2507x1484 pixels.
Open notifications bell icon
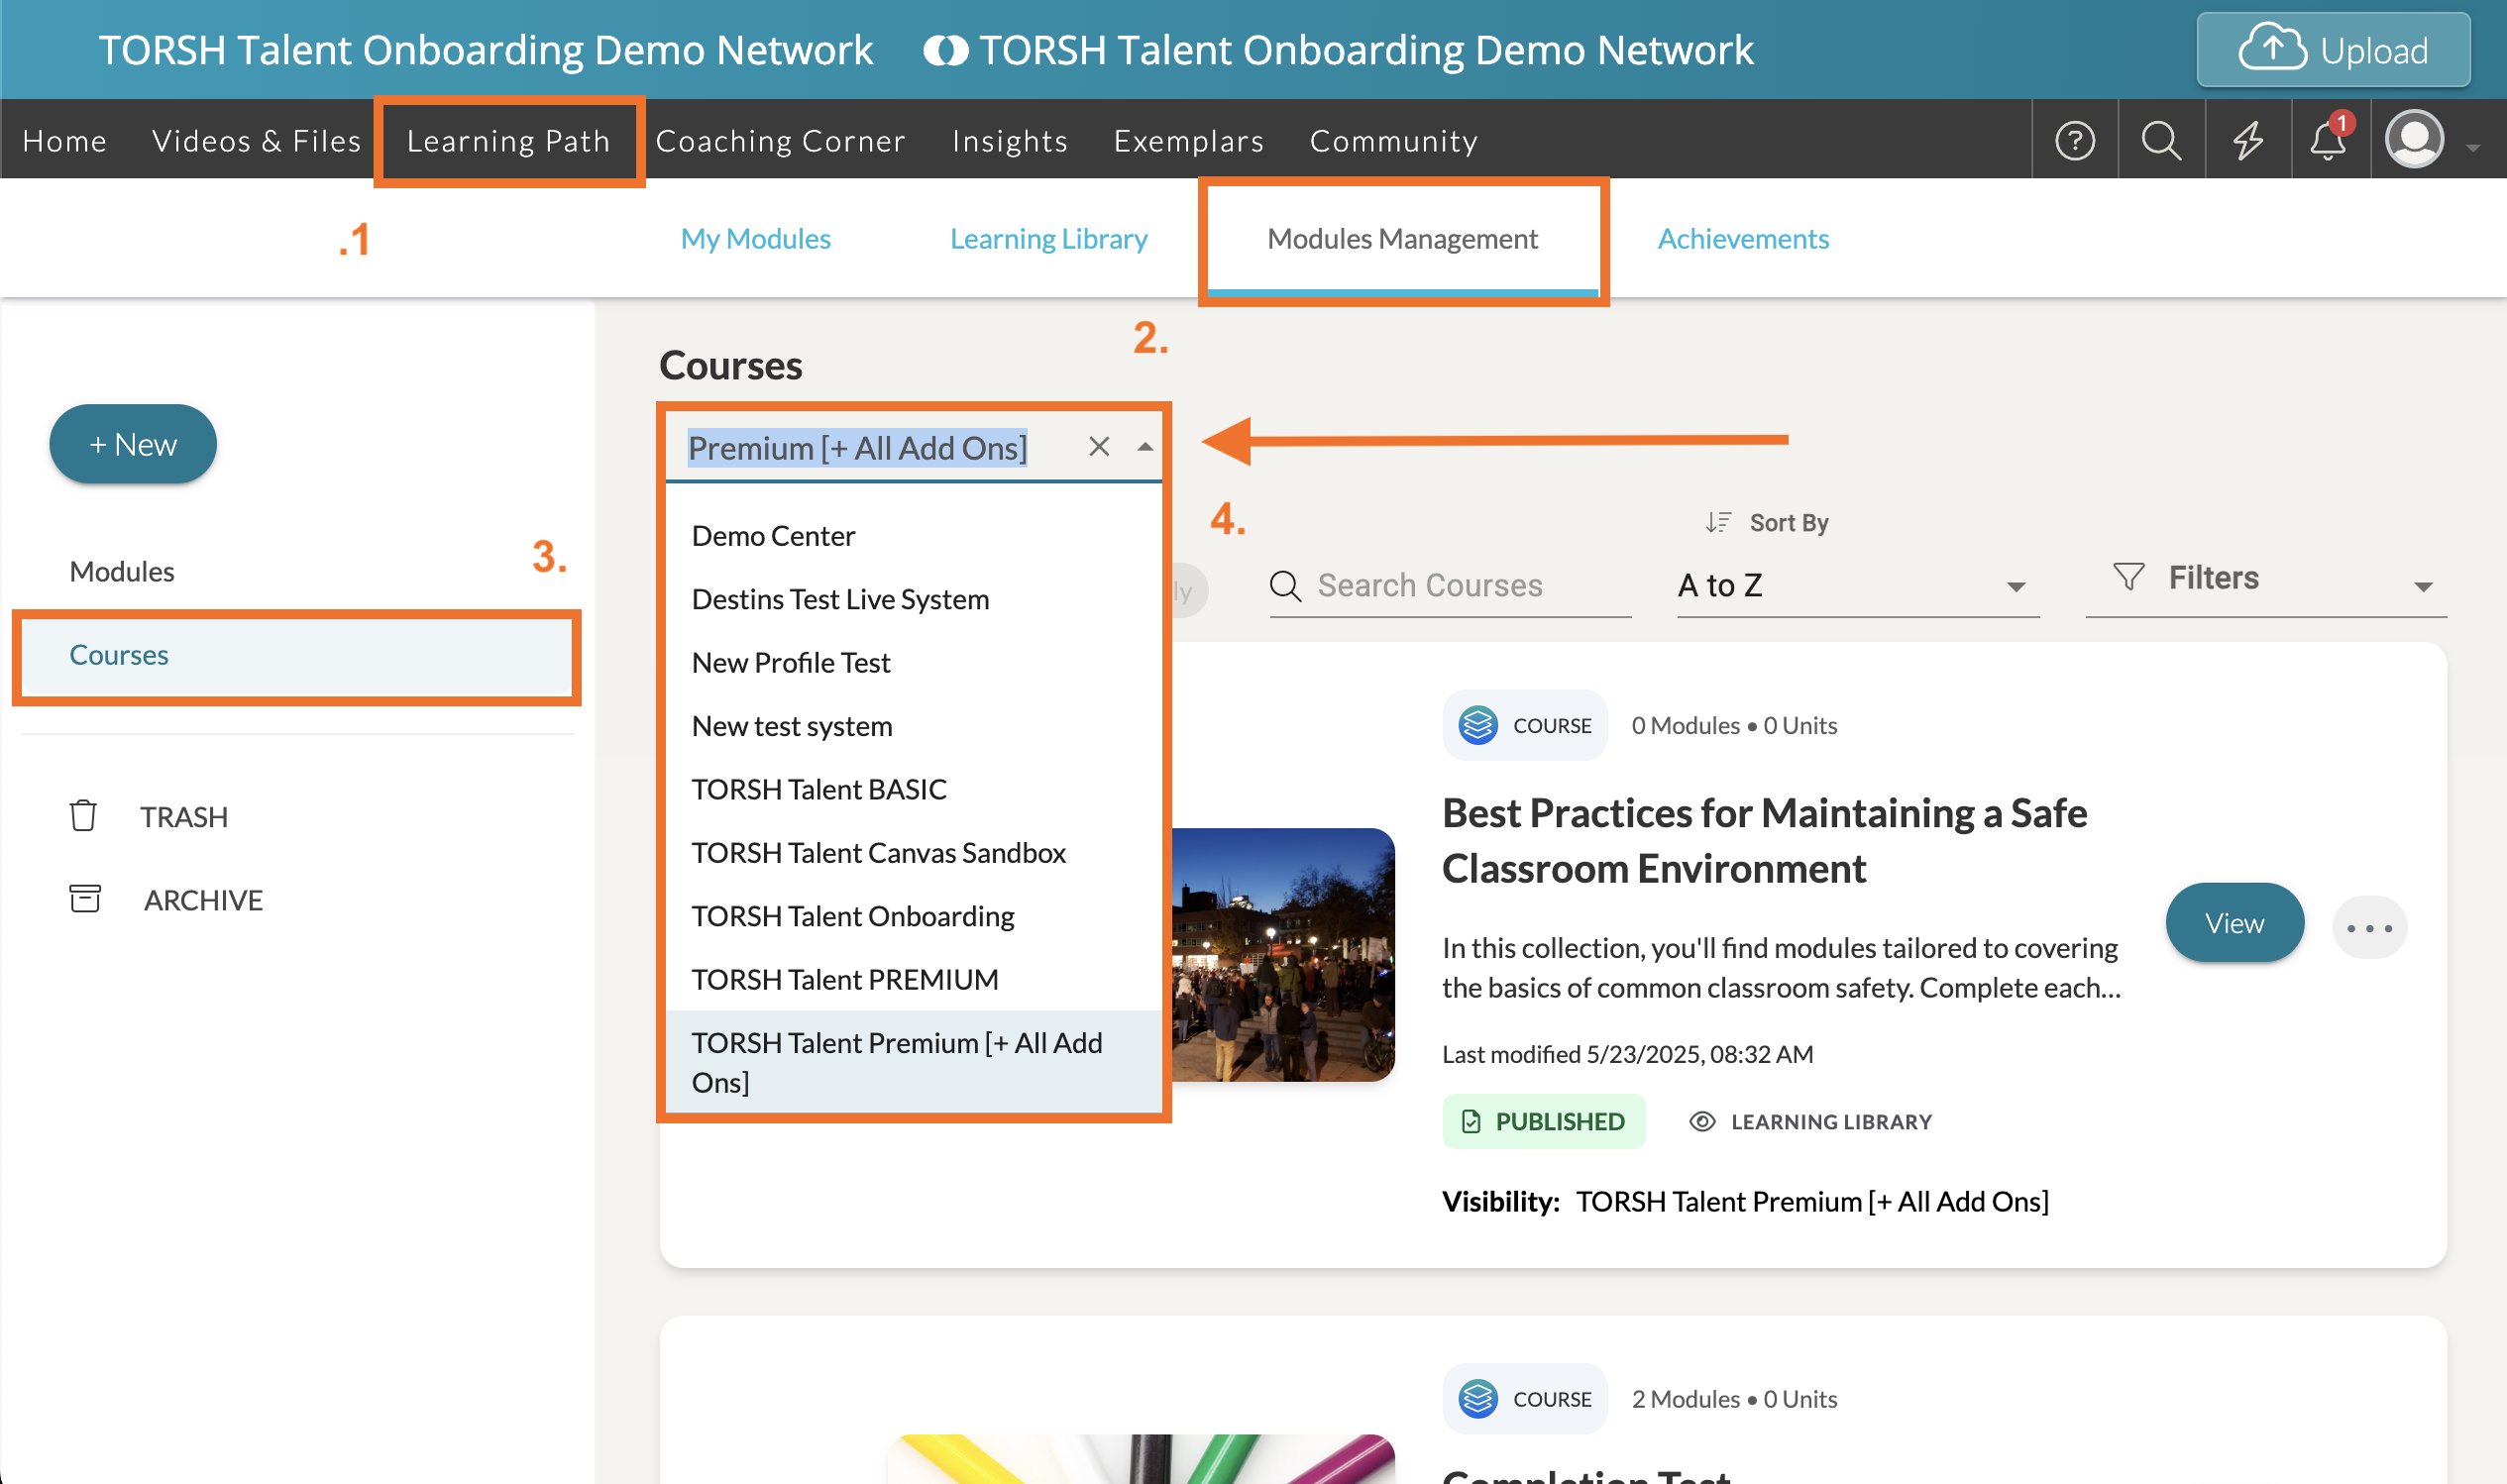tap(2328, 140)
